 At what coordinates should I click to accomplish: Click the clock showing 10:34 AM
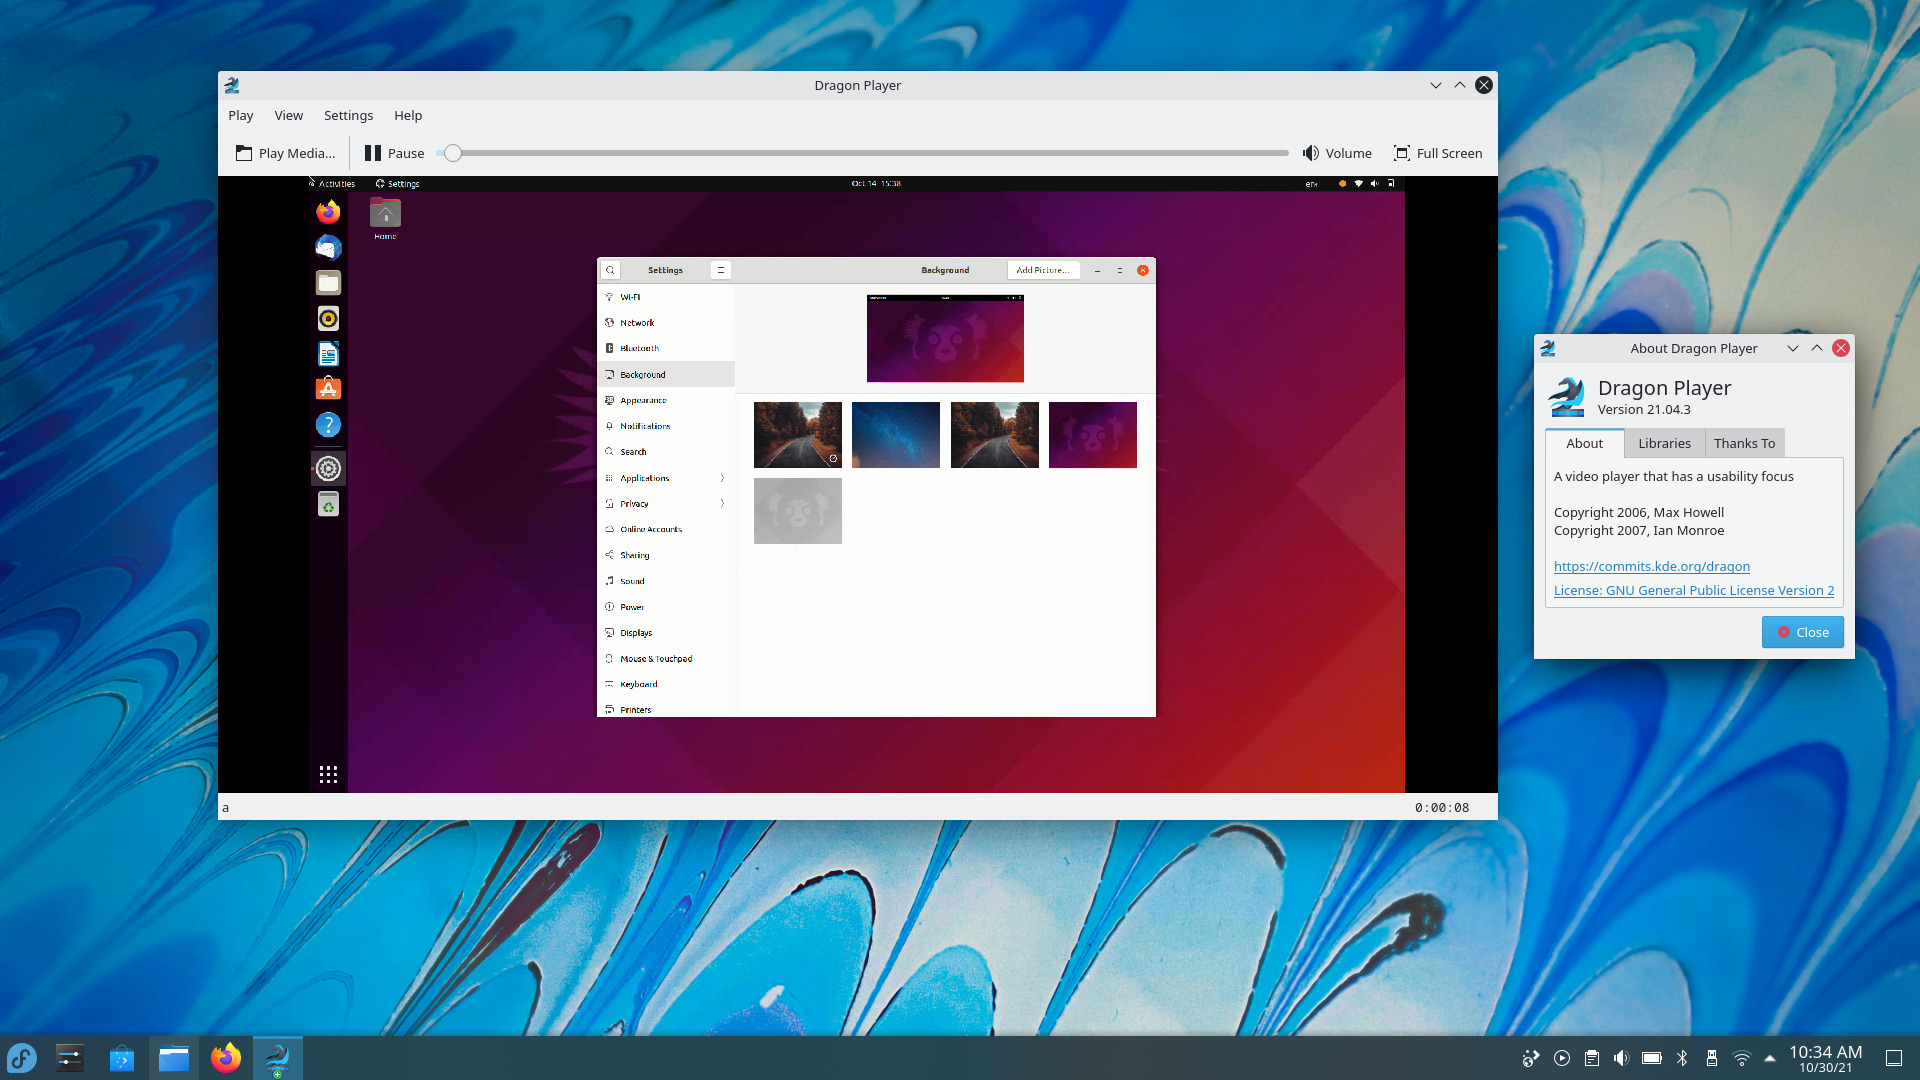(x=1827, y=1057)
